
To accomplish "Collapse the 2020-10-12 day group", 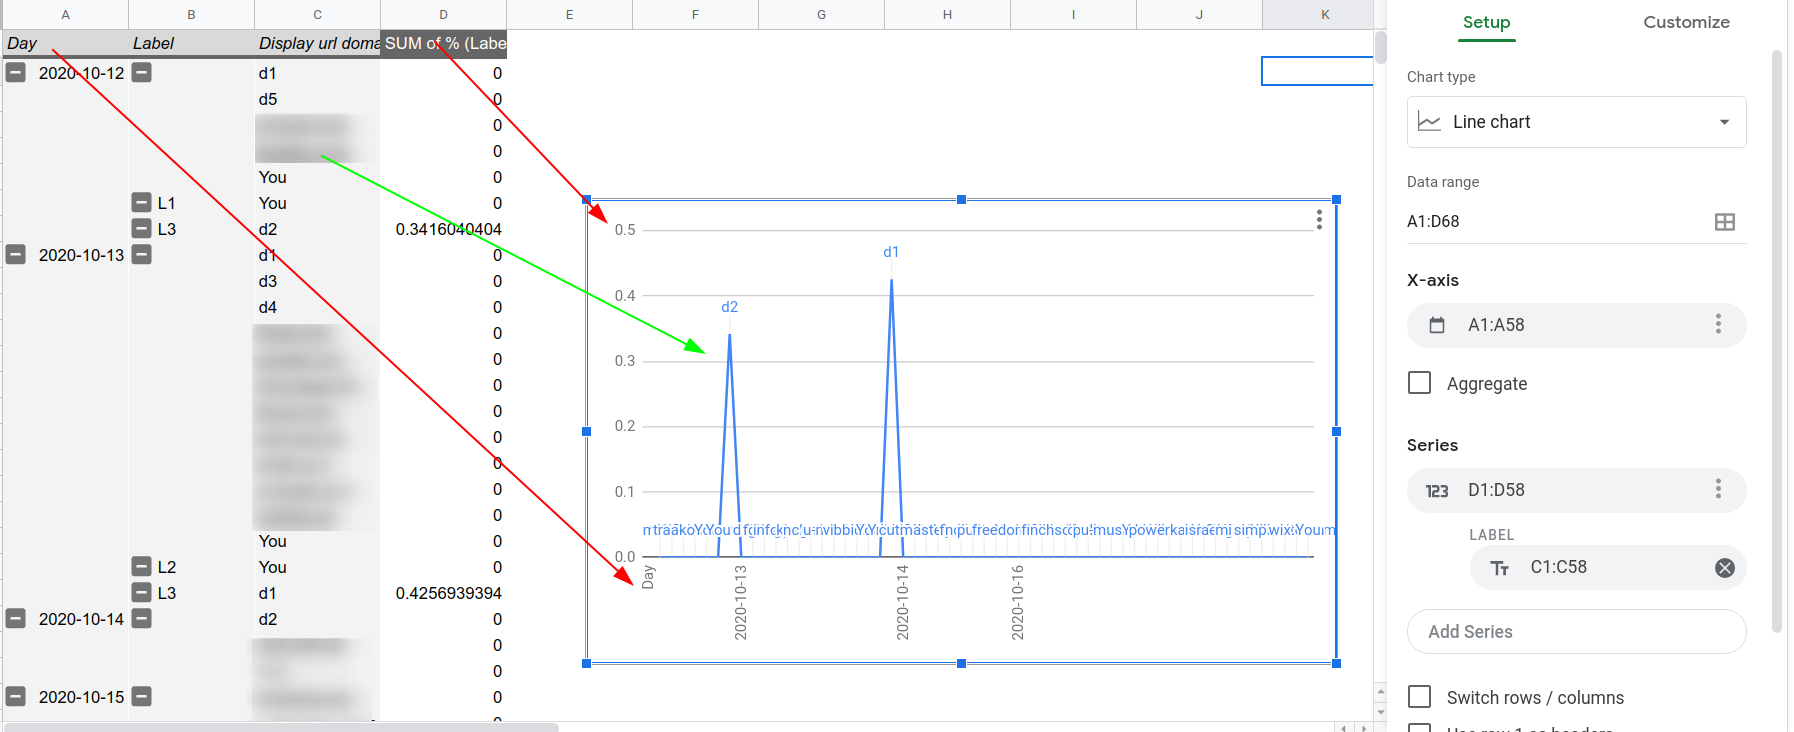I will click(x=16, y=72).
